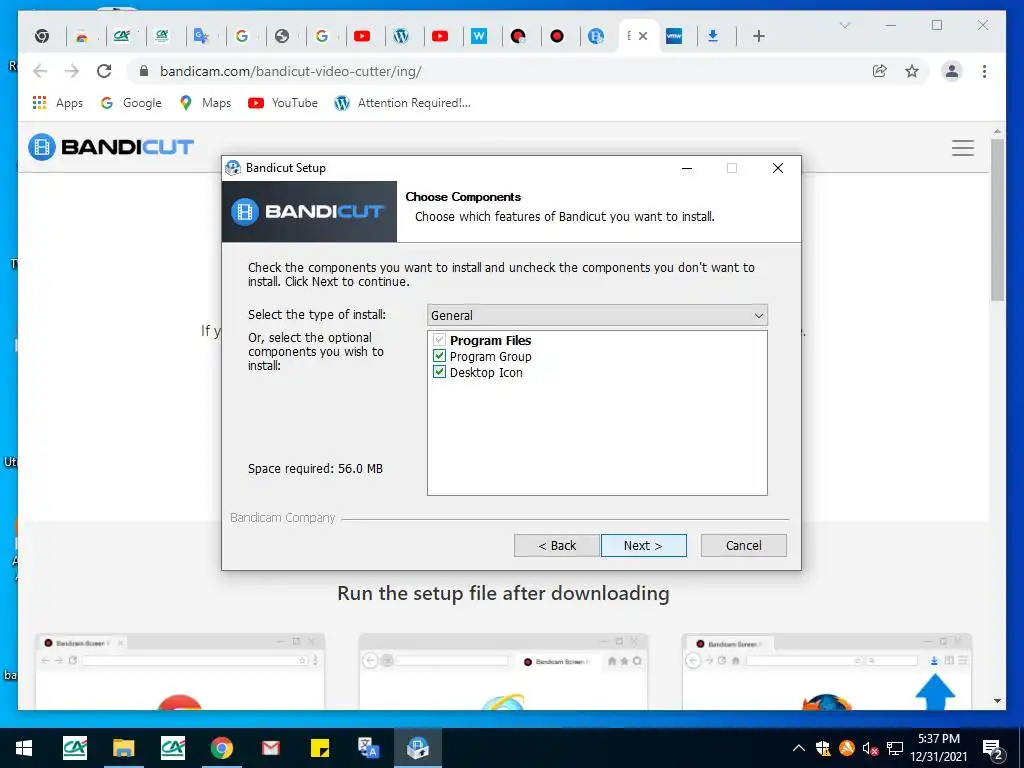This screenshot has height=768, width=1024.
Task: Reload the Chrome page
Action: [104, 71]
